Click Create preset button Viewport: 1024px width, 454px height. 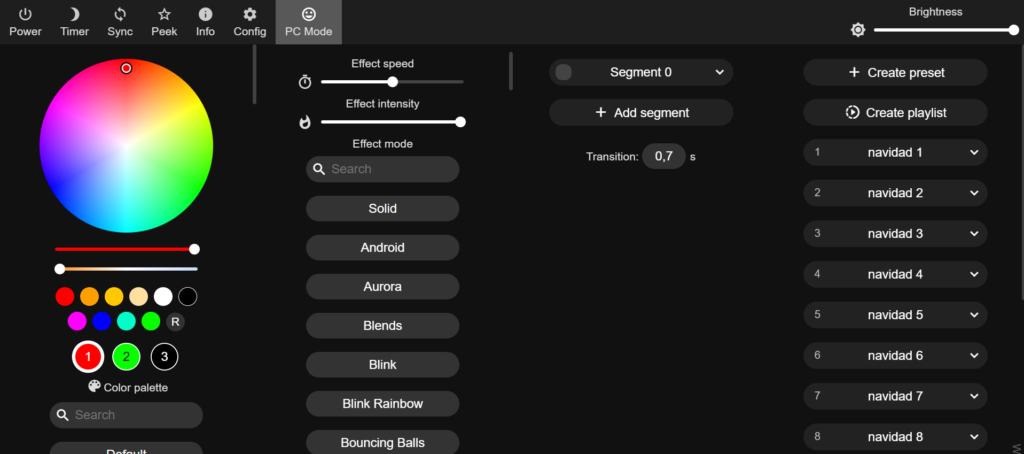coord(895,73)
